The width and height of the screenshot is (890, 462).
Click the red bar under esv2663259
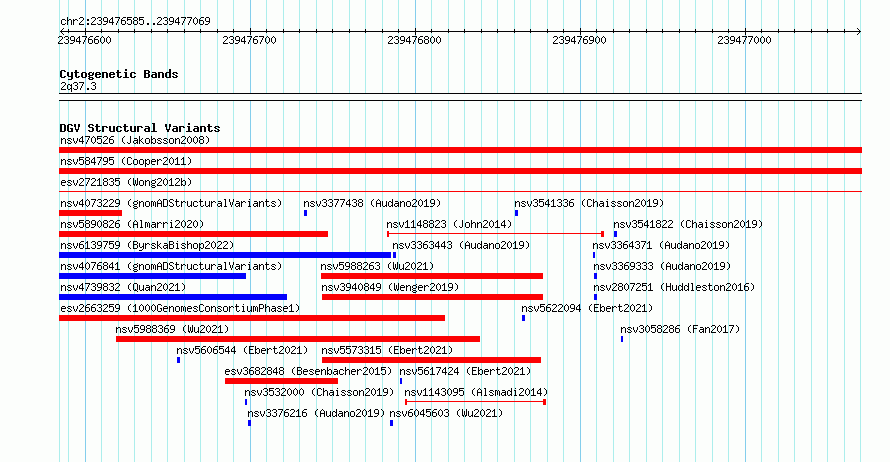252,318
